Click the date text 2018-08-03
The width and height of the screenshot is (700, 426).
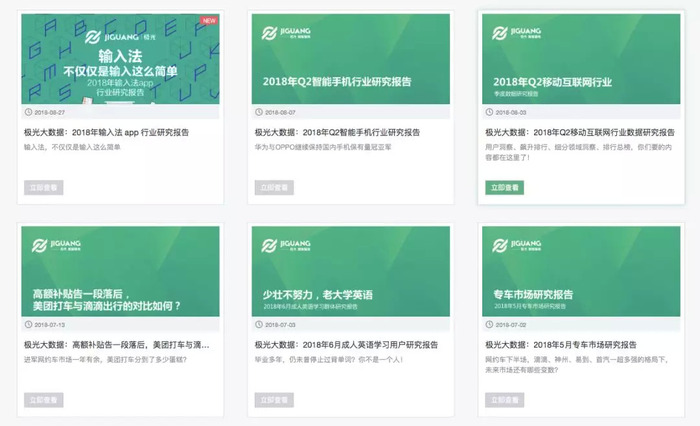(x=511, y=113)
